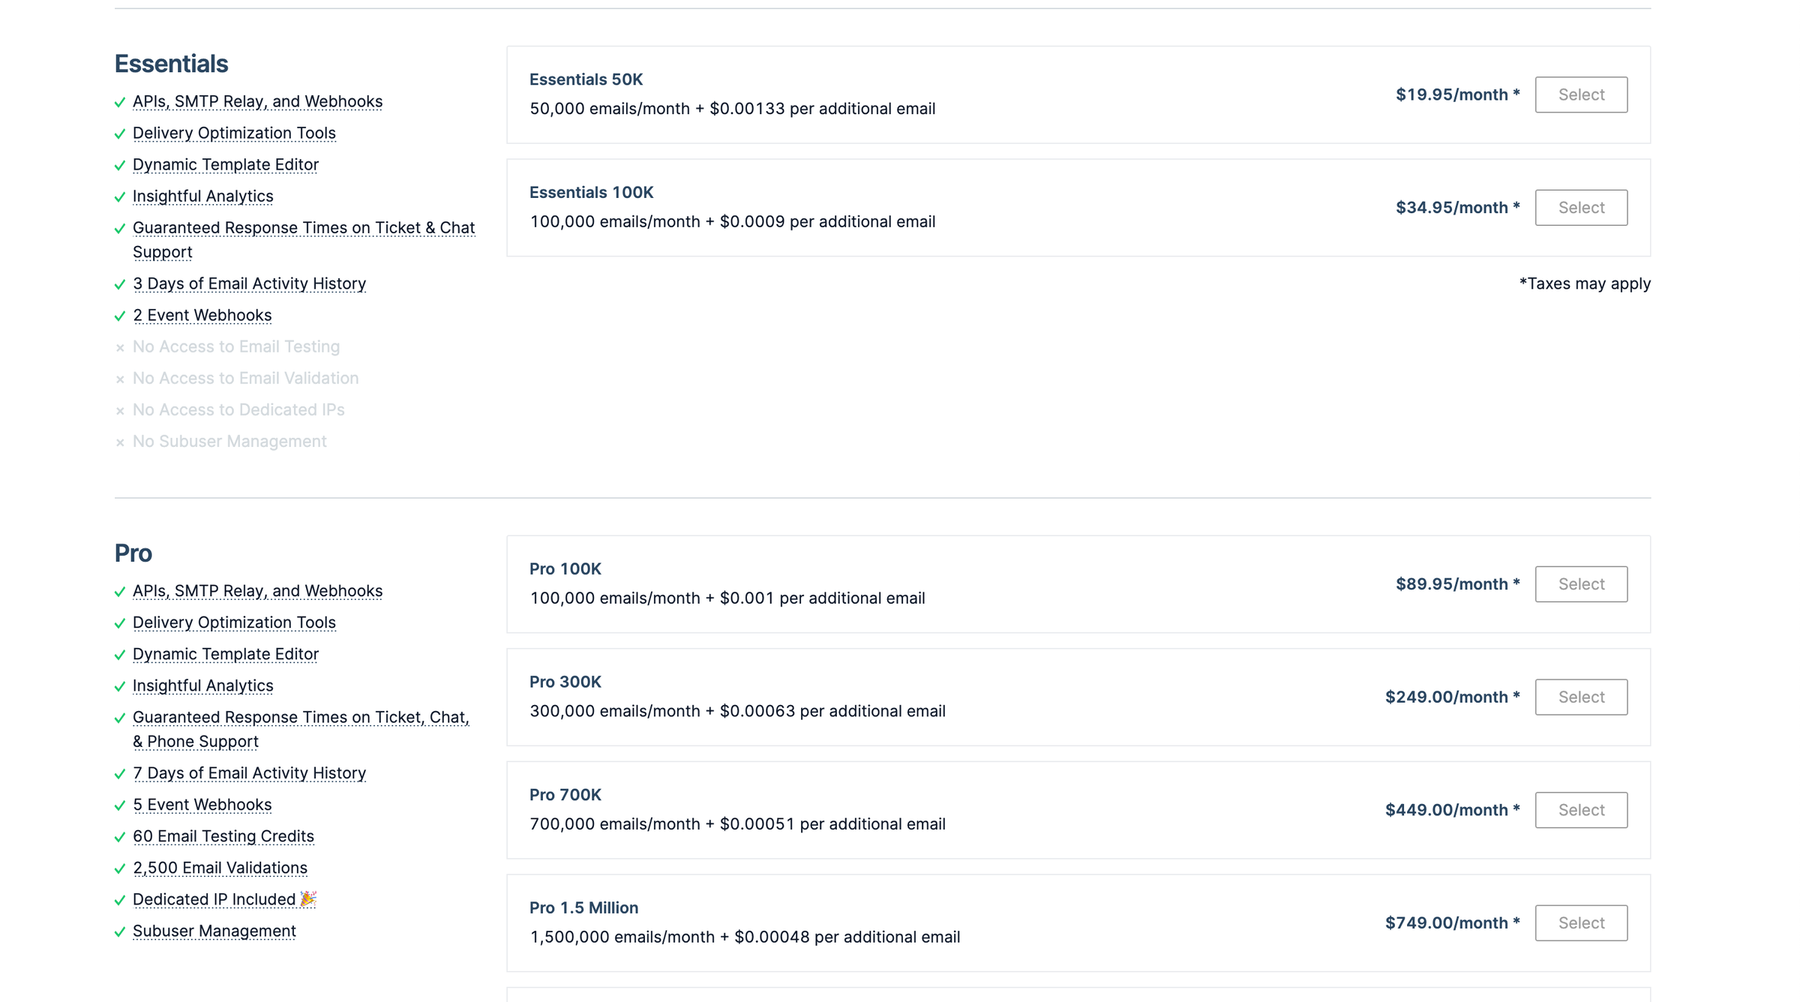The height and width of the screenshot is (1002, 1800).
Task: Click the Essentials section heading
Action: click(x=171, y=63)
